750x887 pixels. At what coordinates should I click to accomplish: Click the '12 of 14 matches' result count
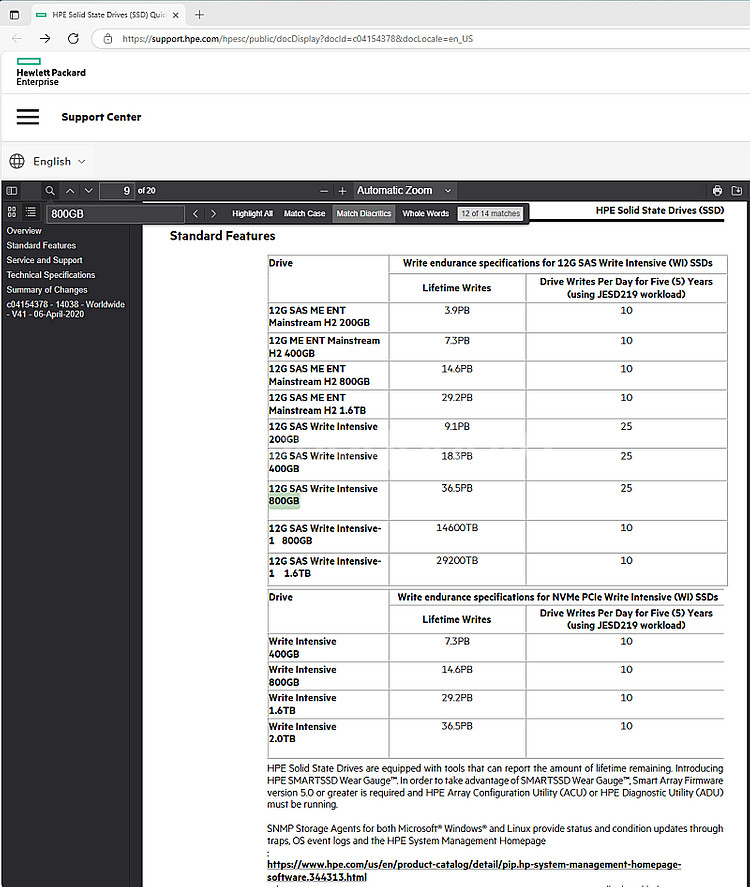pyautogui.click(x=490, y=213)
